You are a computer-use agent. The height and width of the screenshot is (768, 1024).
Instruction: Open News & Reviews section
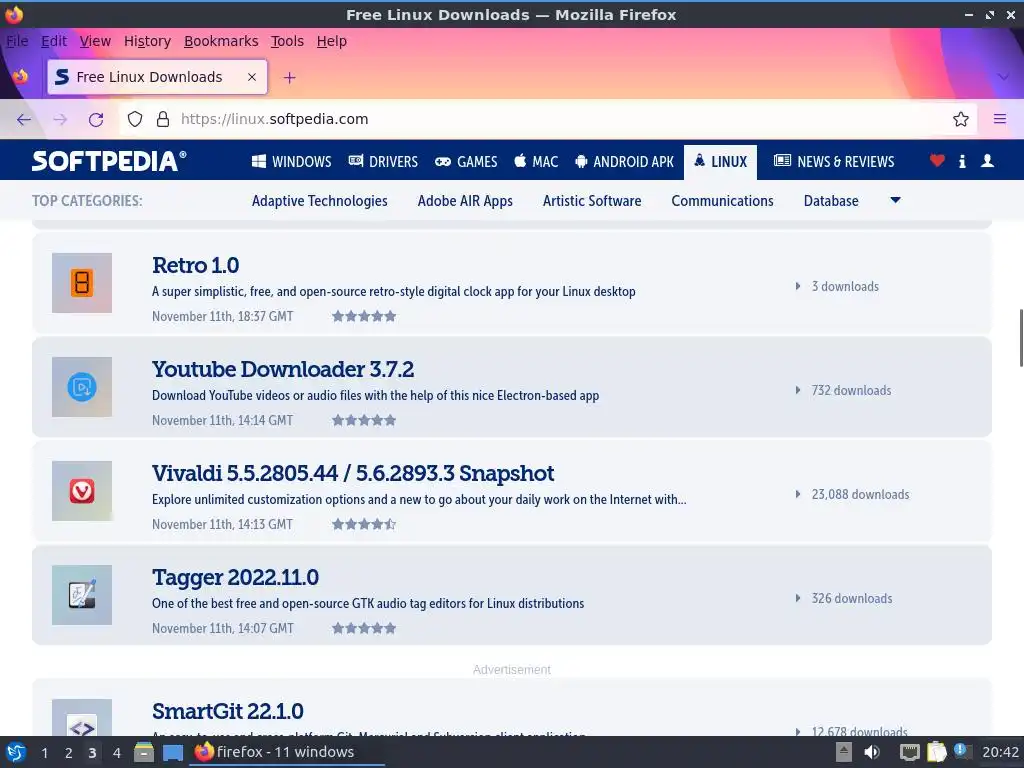[834, 161]
